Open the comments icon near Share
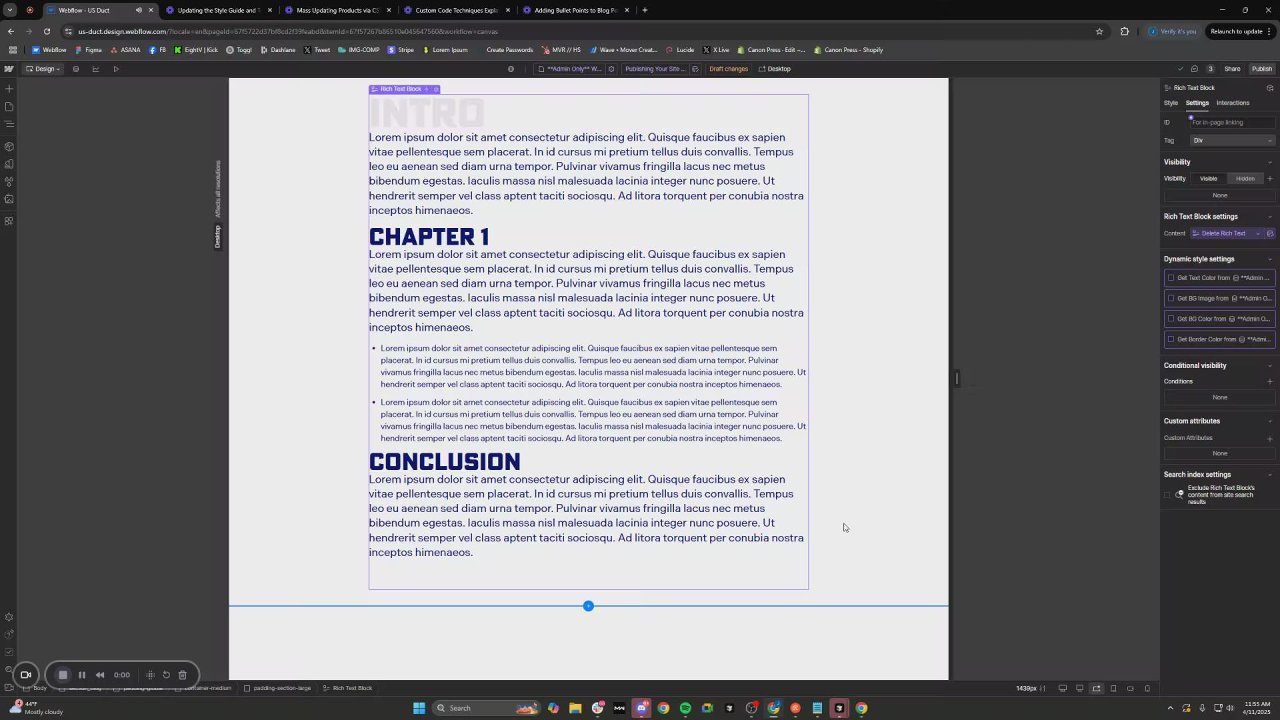This screenshot has height=720, width=1280. point(1194,69)
